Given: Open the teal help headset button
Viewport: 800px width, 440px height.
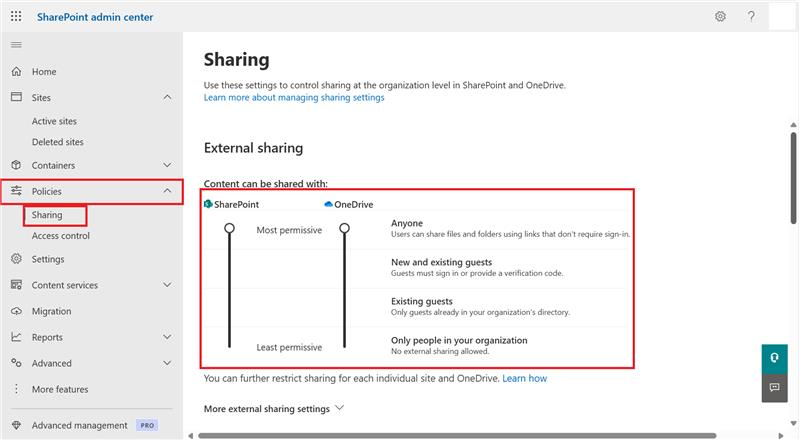Looking at the screenshot, I should click(774, 358).
